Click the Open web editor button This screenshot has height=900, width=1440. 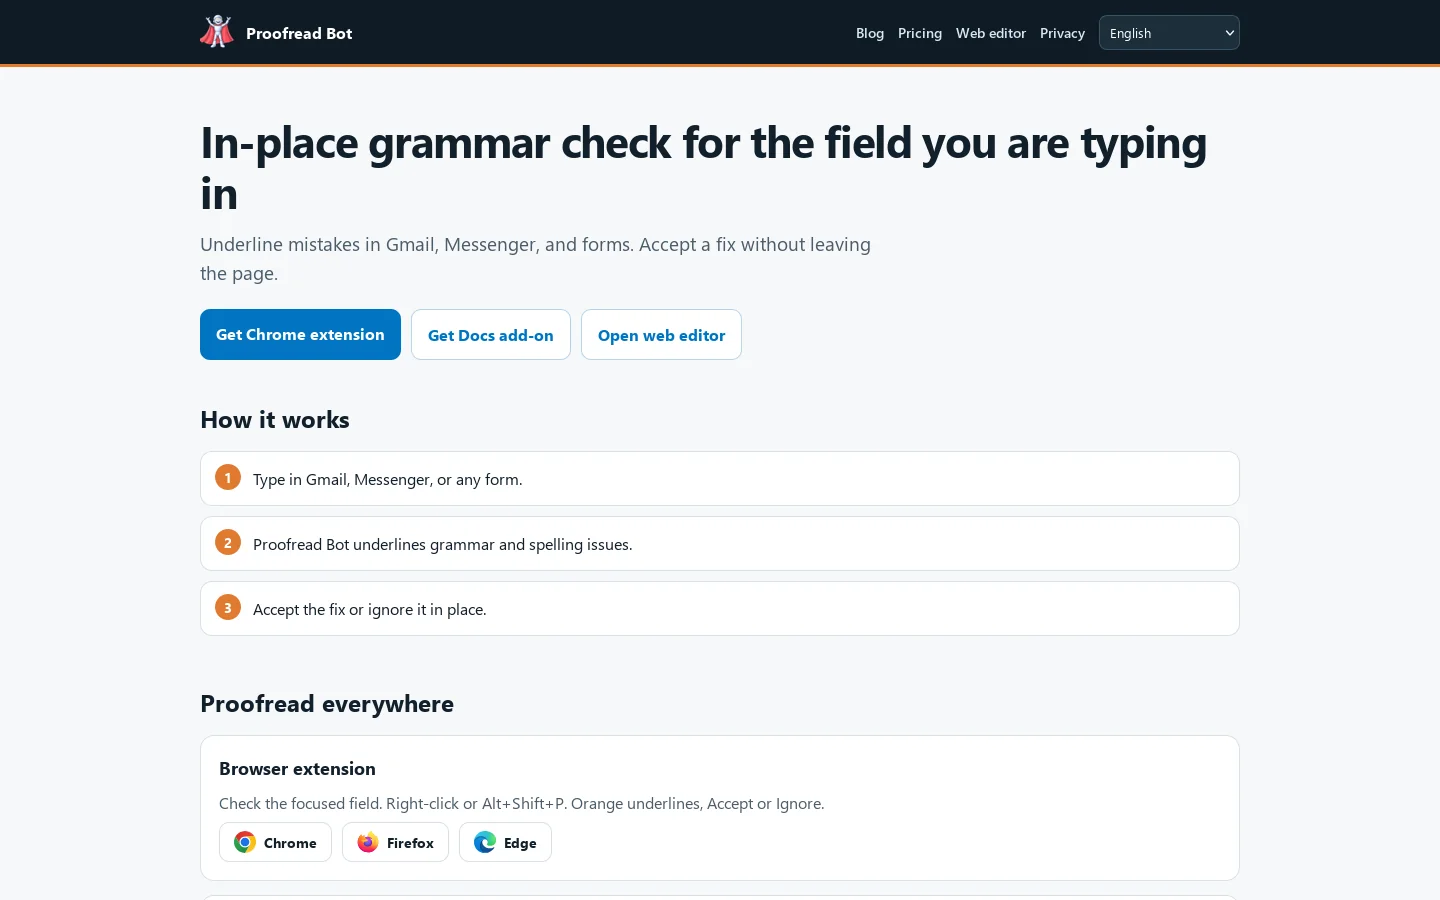(661, 335)
